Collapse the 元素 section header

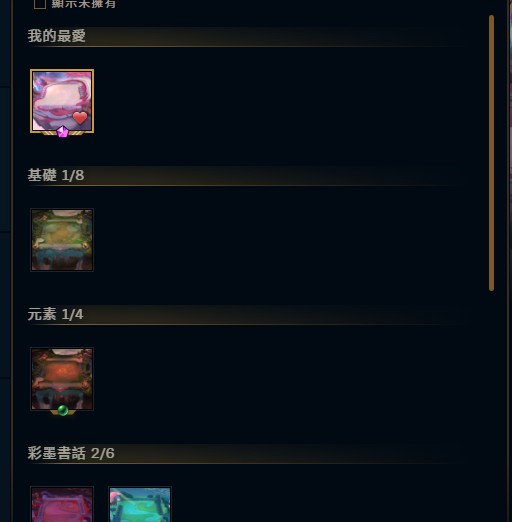247,314
